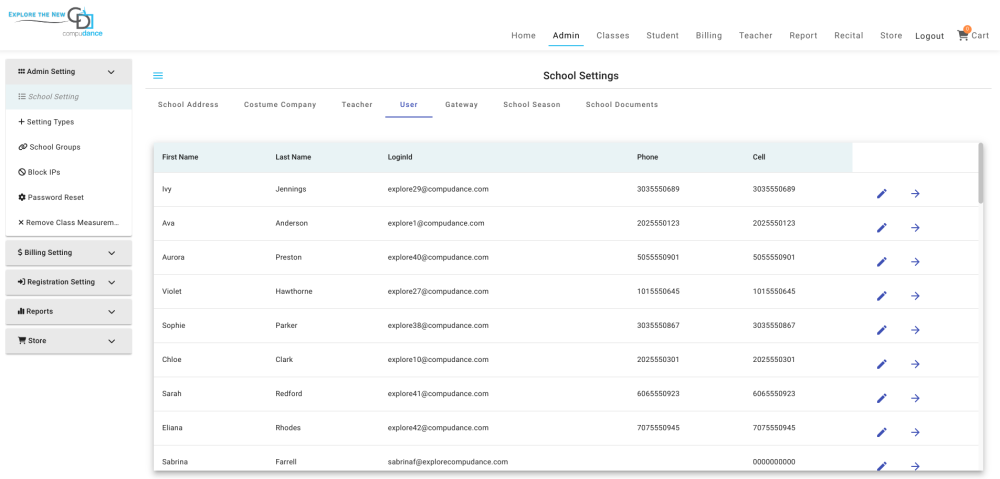
Task: Edit Aurora Preston's user record
Action: click(881, 261)
